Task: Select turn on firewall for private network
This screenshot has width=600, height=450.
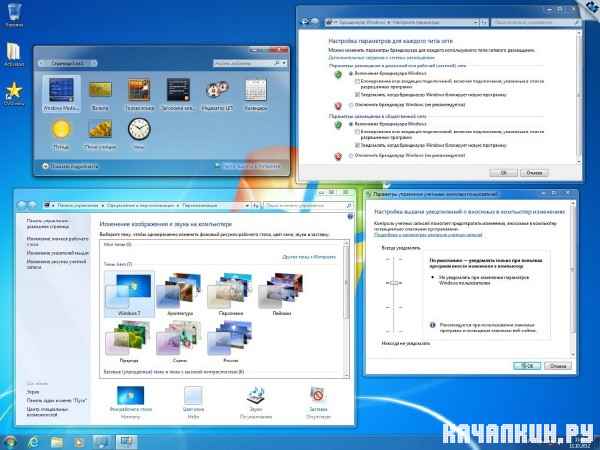Action: click(351, 73)
